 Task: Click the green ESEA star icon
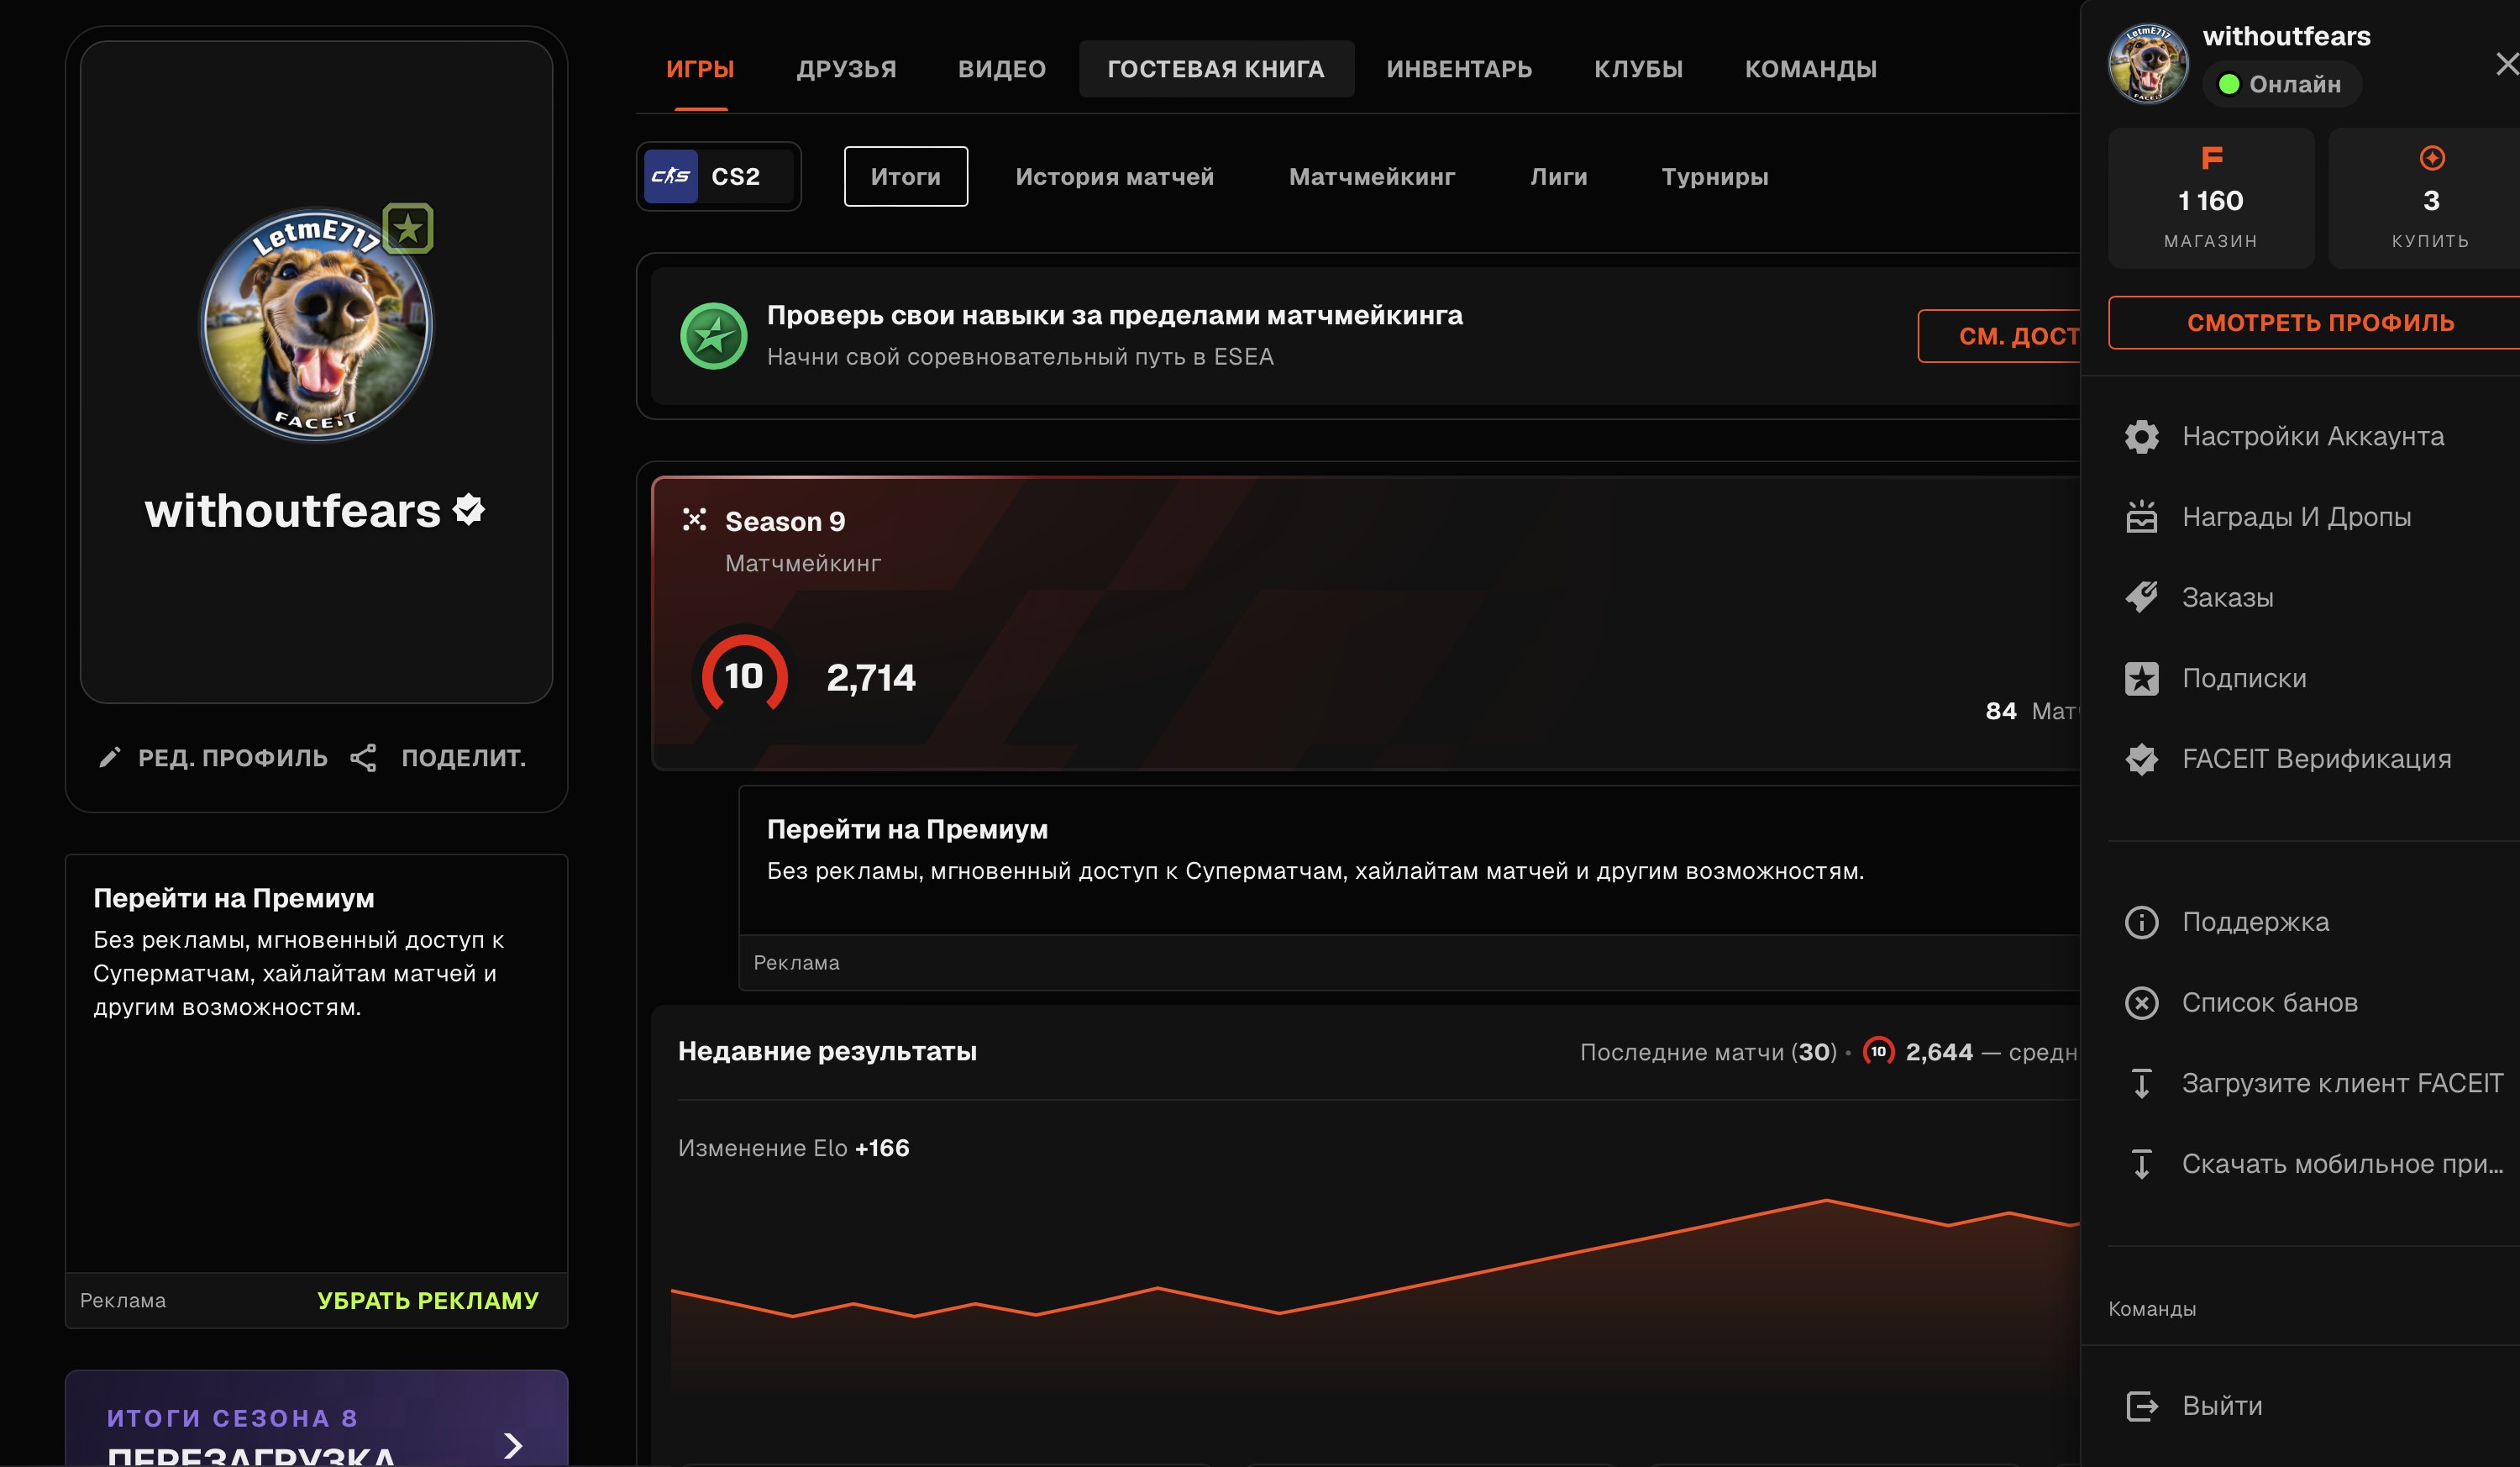coord(713,336)
